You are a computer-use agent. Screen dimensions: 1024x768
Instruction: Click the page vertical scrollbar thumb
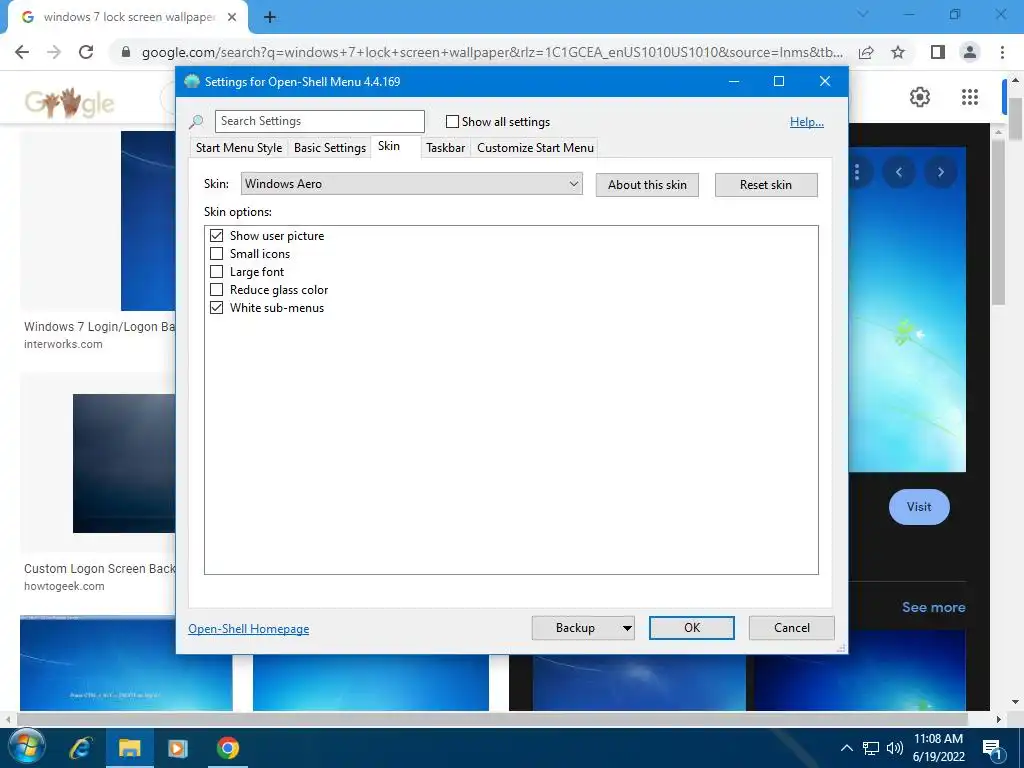[x=1016, y=118]
